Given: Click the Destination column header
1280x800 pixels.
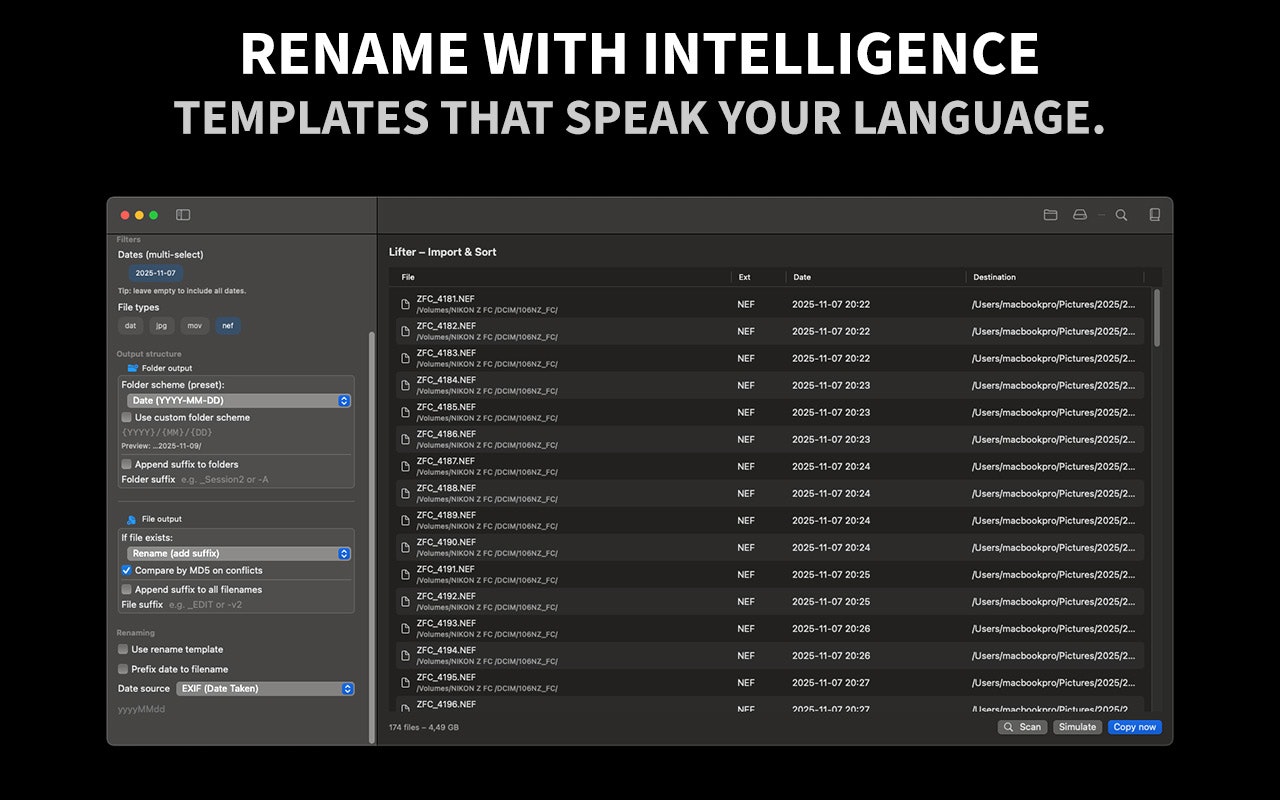Looking at the screenshot, I should pyautogui.click(x=994, y=277).
